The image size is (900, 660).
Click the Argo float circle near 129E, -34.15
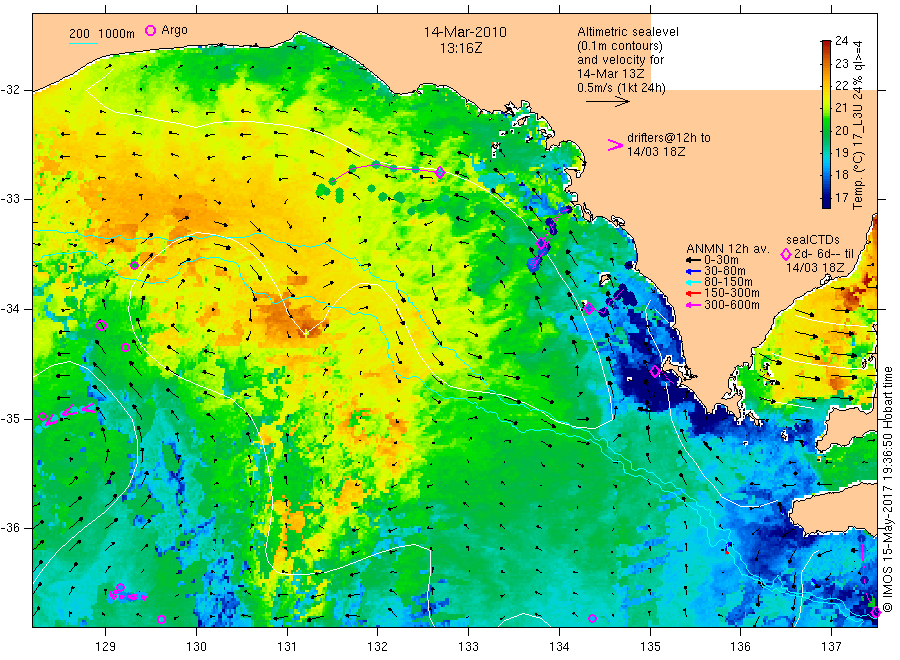pyautogui.click(x=102, y=326)
